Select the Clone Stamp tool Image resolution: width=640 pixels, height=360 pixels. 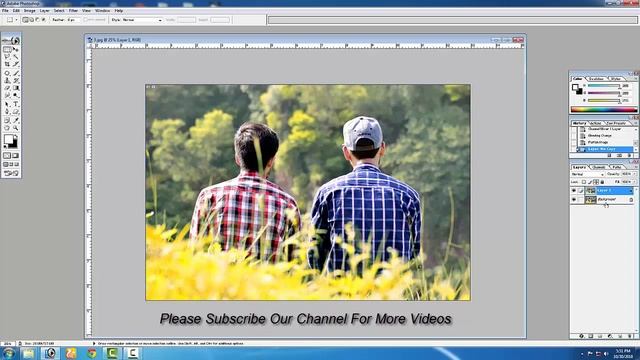click(7, 80)
